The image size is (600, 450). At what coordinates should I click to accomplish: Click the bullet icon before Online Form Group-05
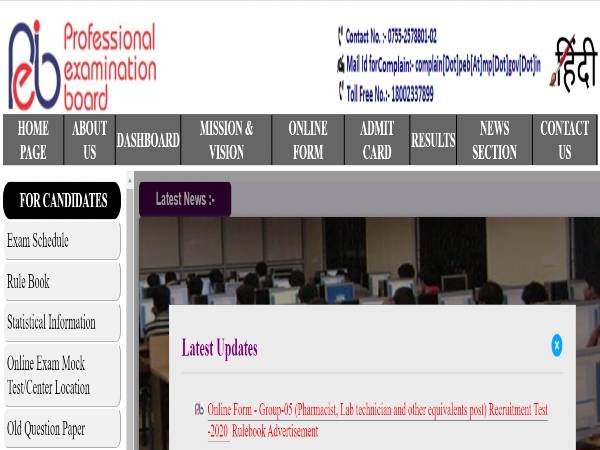199,410
